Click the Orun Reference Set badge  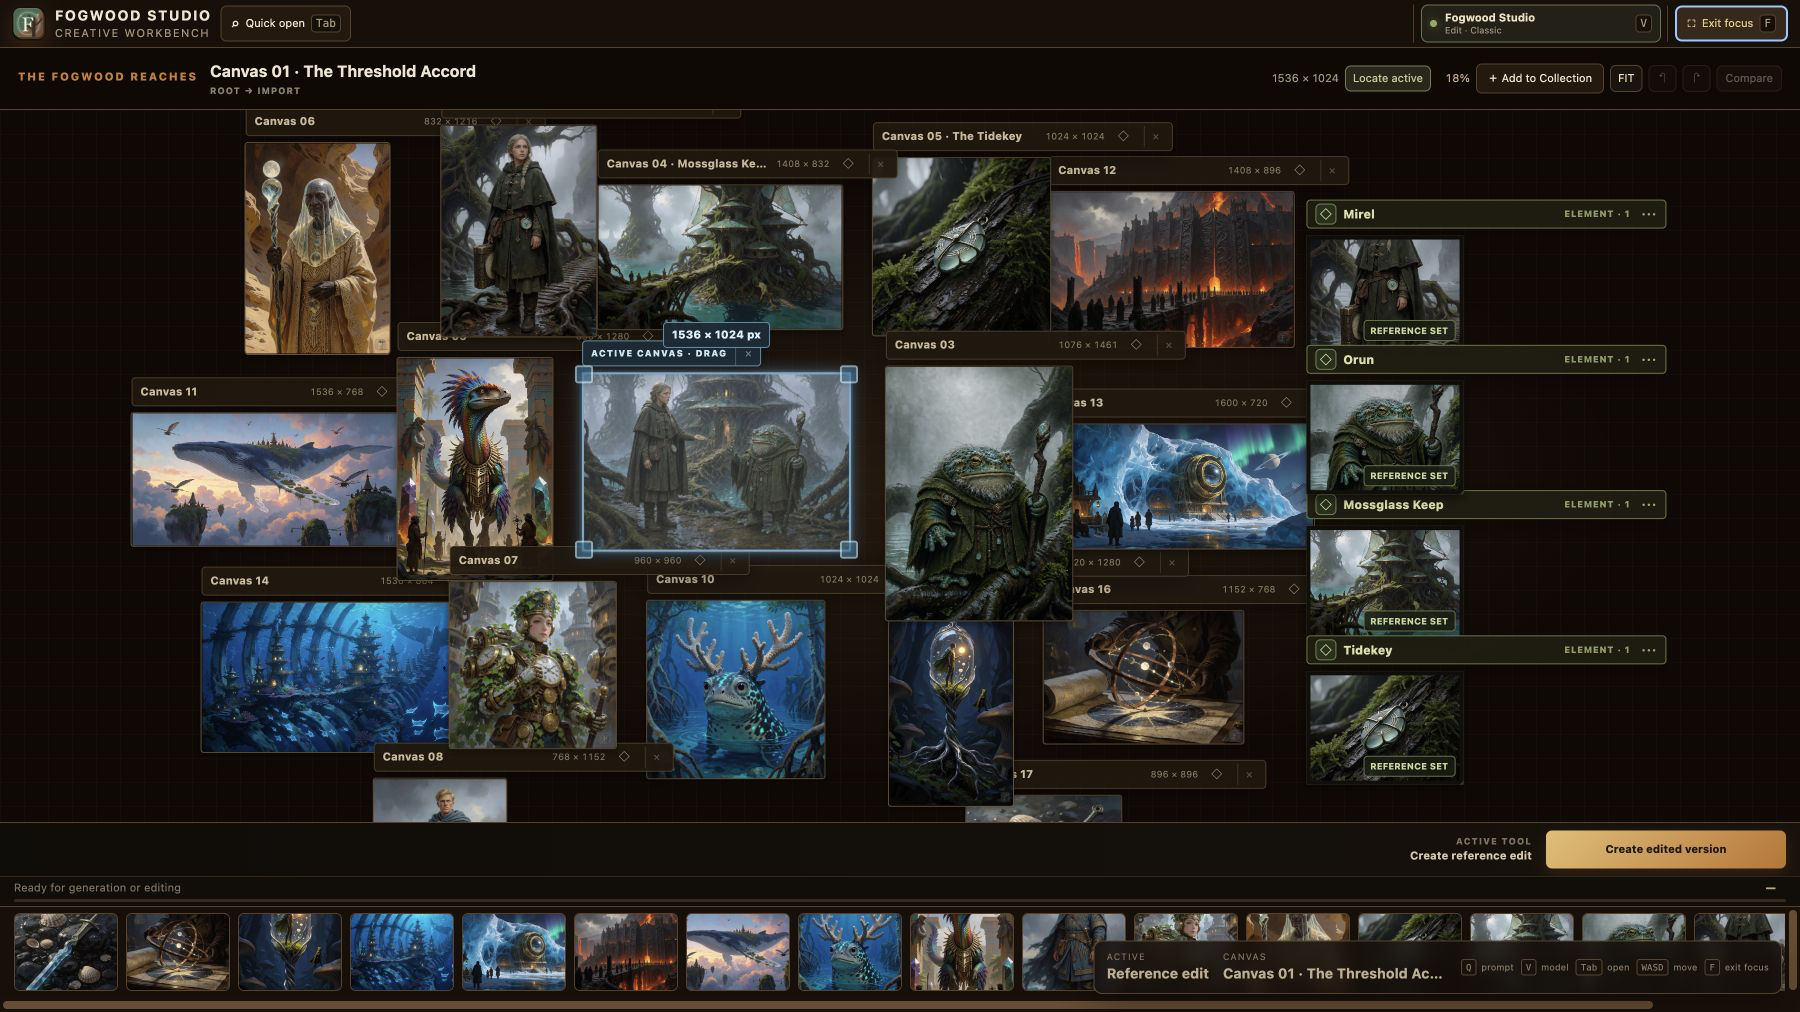(x=1409, y=476)
